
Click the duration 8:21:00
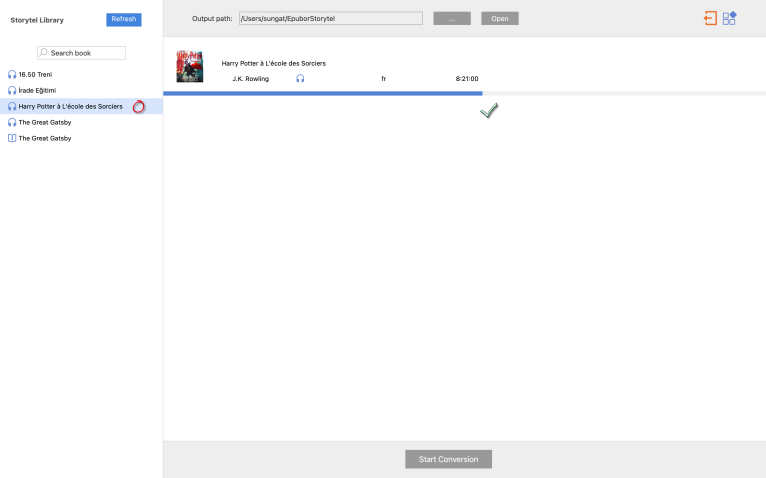pos(467,79)
